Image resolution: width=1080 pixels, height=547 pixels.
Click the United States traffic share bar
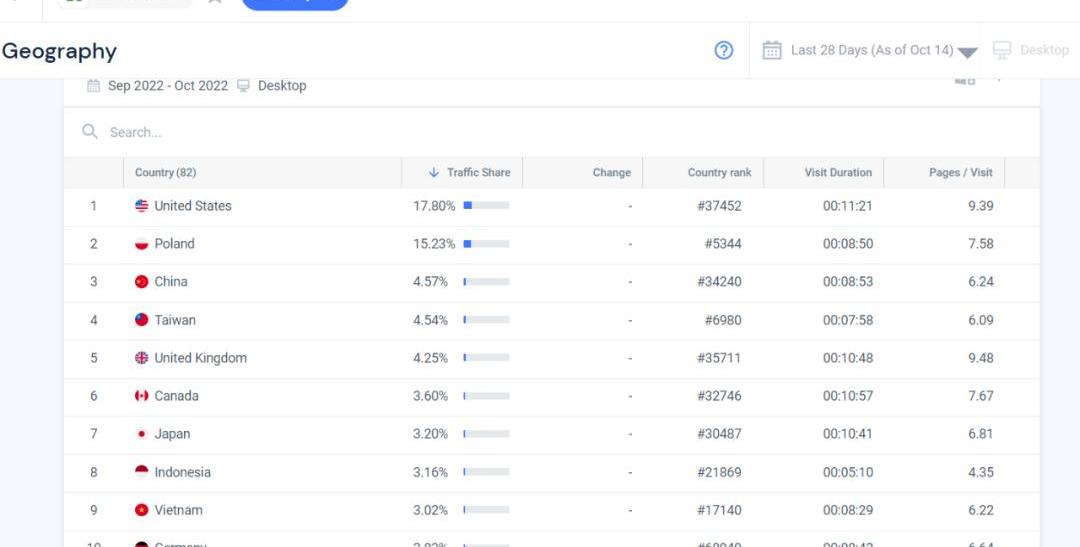(486, 206)
